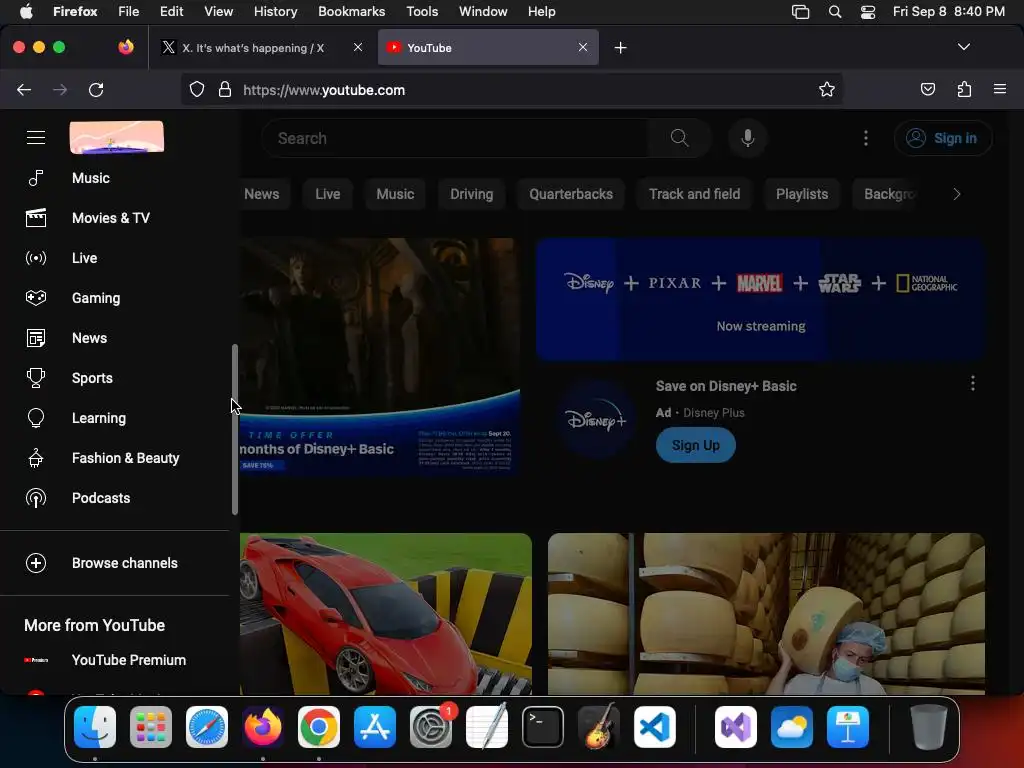Click the Movies & TV clapperboard icon

coord(36,217)
